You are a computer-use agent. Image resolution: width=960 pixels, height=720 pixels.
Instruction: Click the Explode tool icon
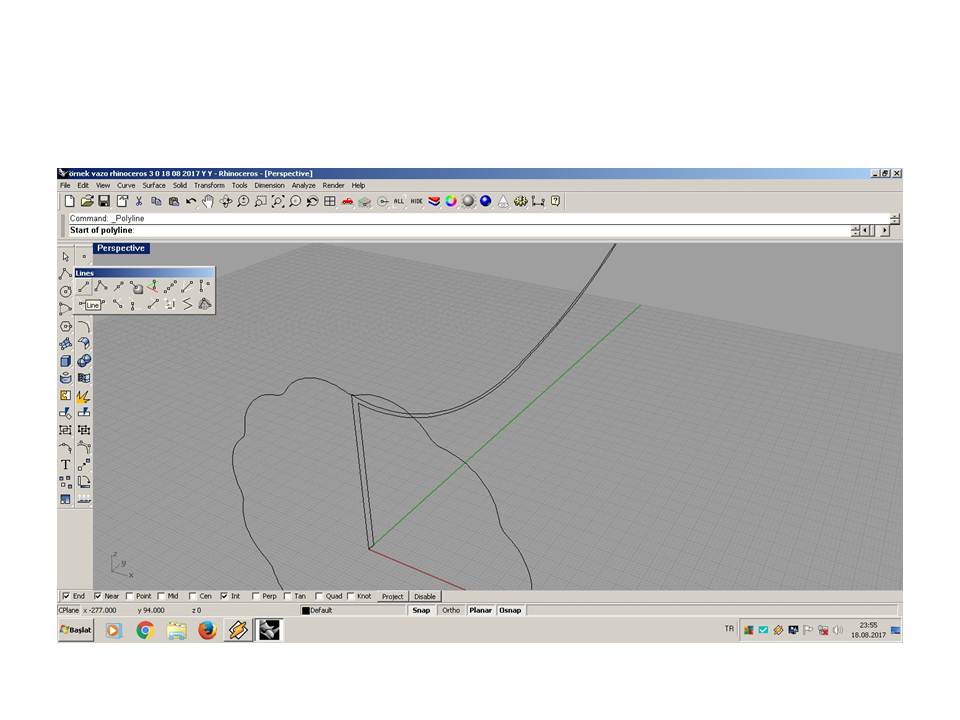(84, 395)
